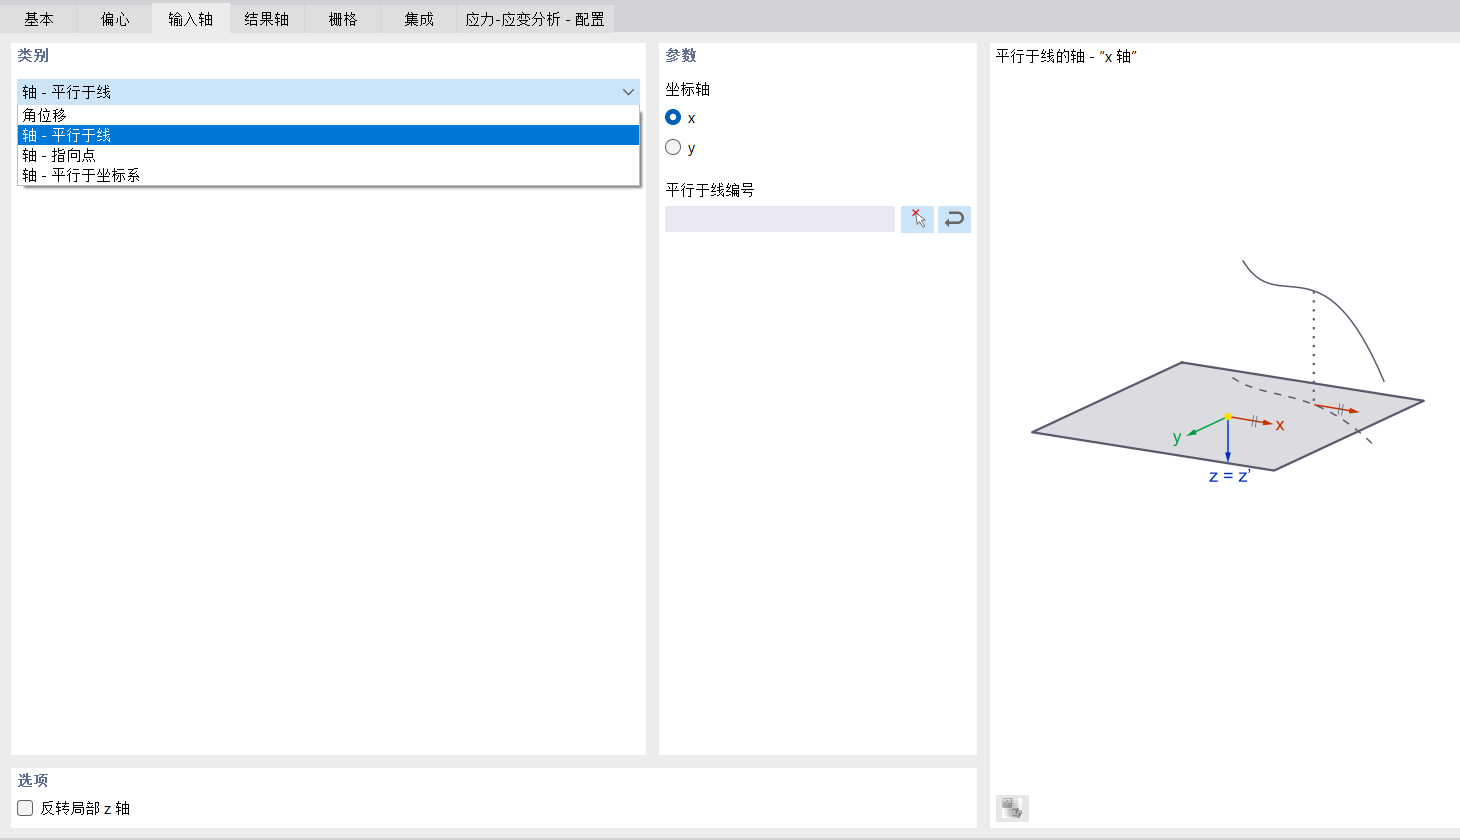Screen dimensions: 1460x840
Task: Select the 输入轴 tab
Action: [x=190, y=17]
